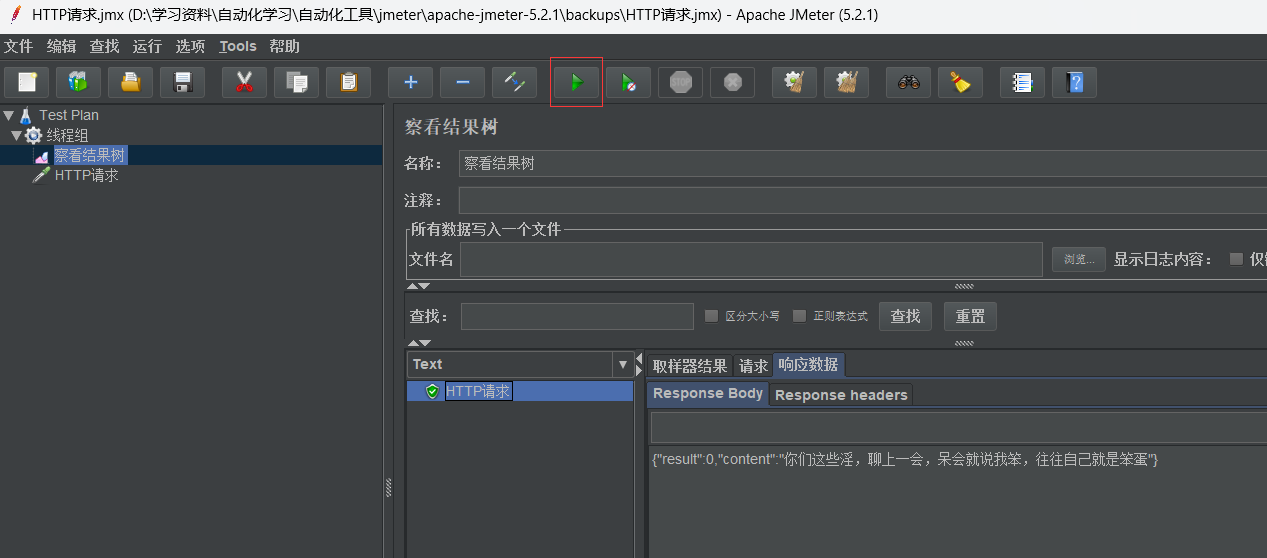Toggle selected element enable/disable icon
Screen dimensions: 1267x558
click(514, 82)
